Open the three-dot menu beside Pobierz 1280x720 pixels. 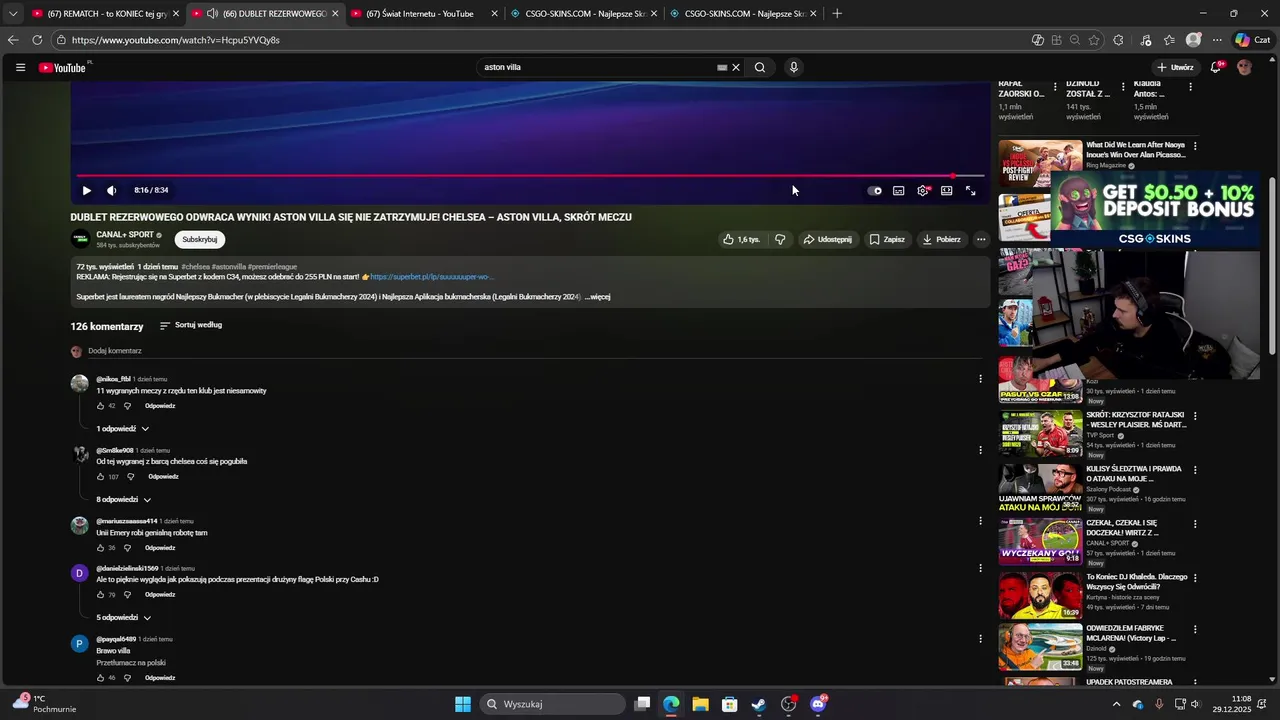(x=981, y=239)
